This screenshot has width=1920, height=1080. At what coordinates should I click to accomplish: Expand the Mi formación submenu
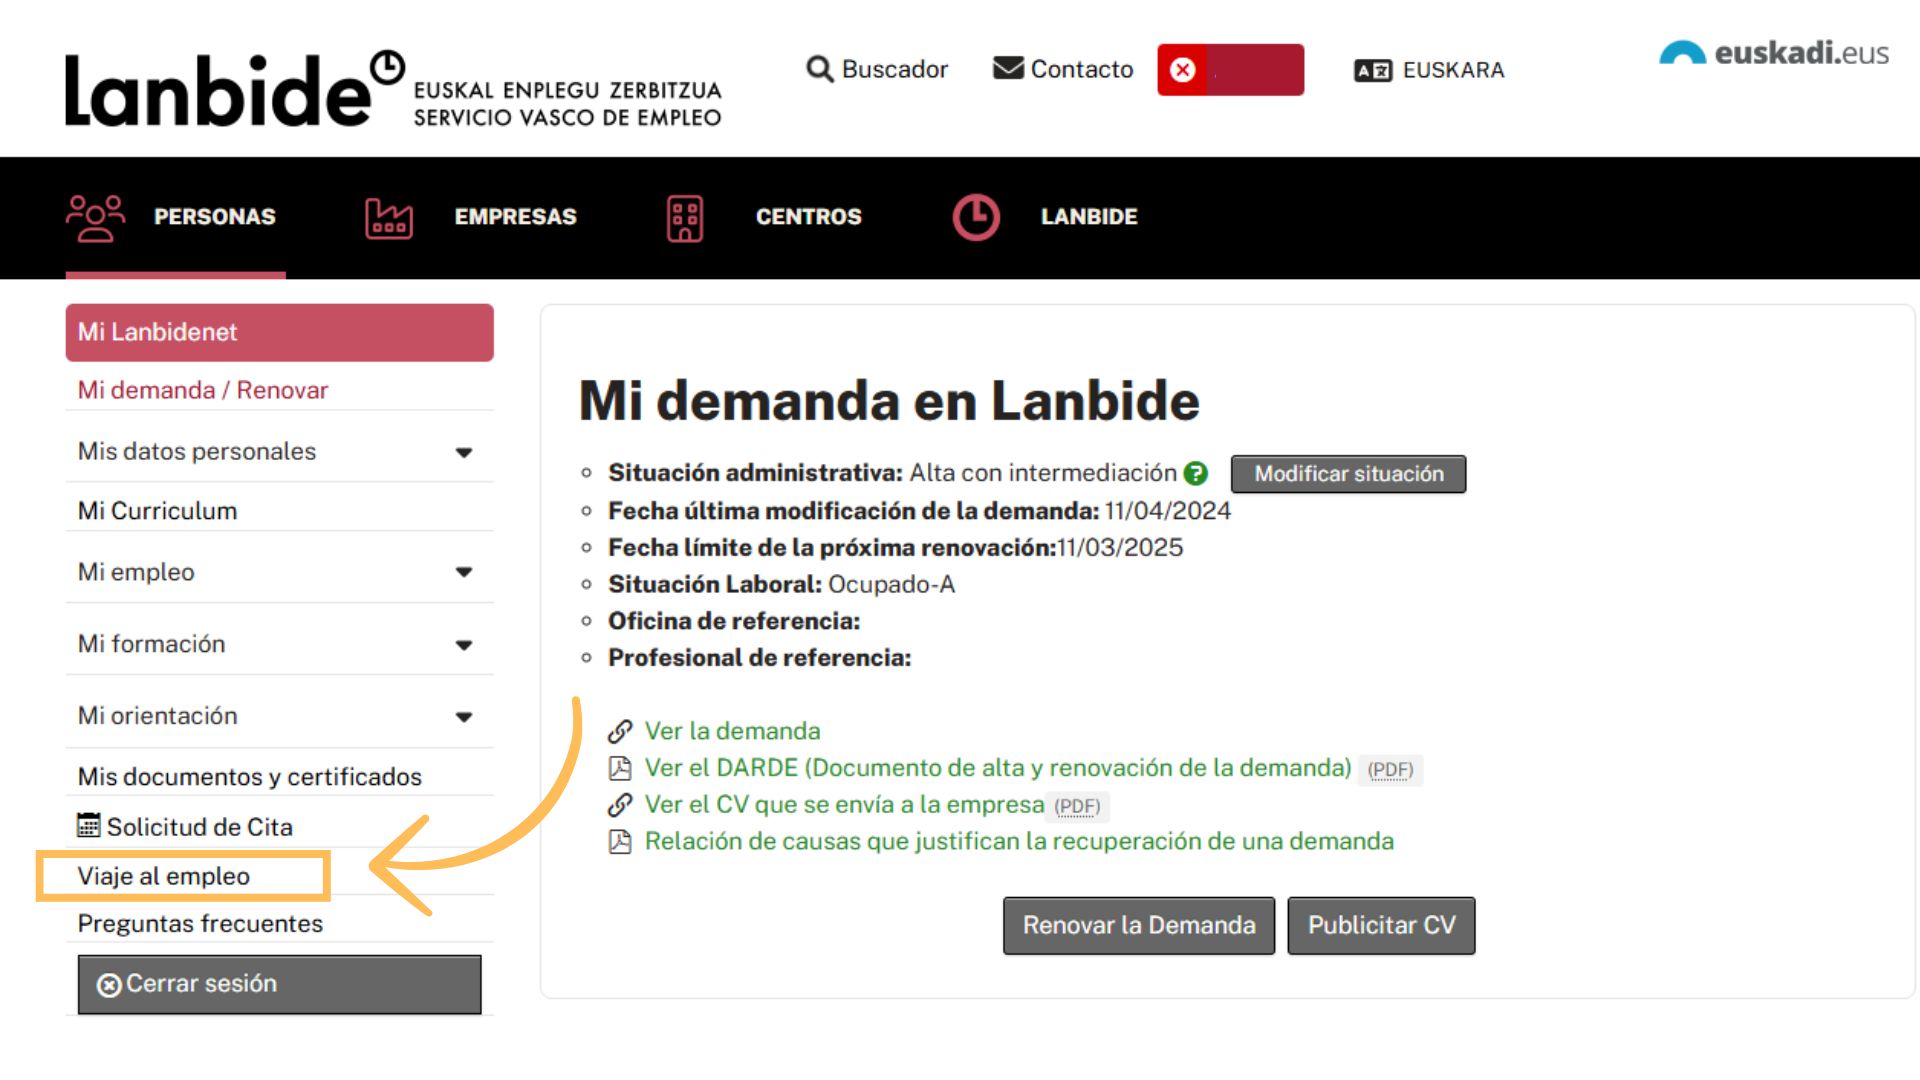pos(463,645)
